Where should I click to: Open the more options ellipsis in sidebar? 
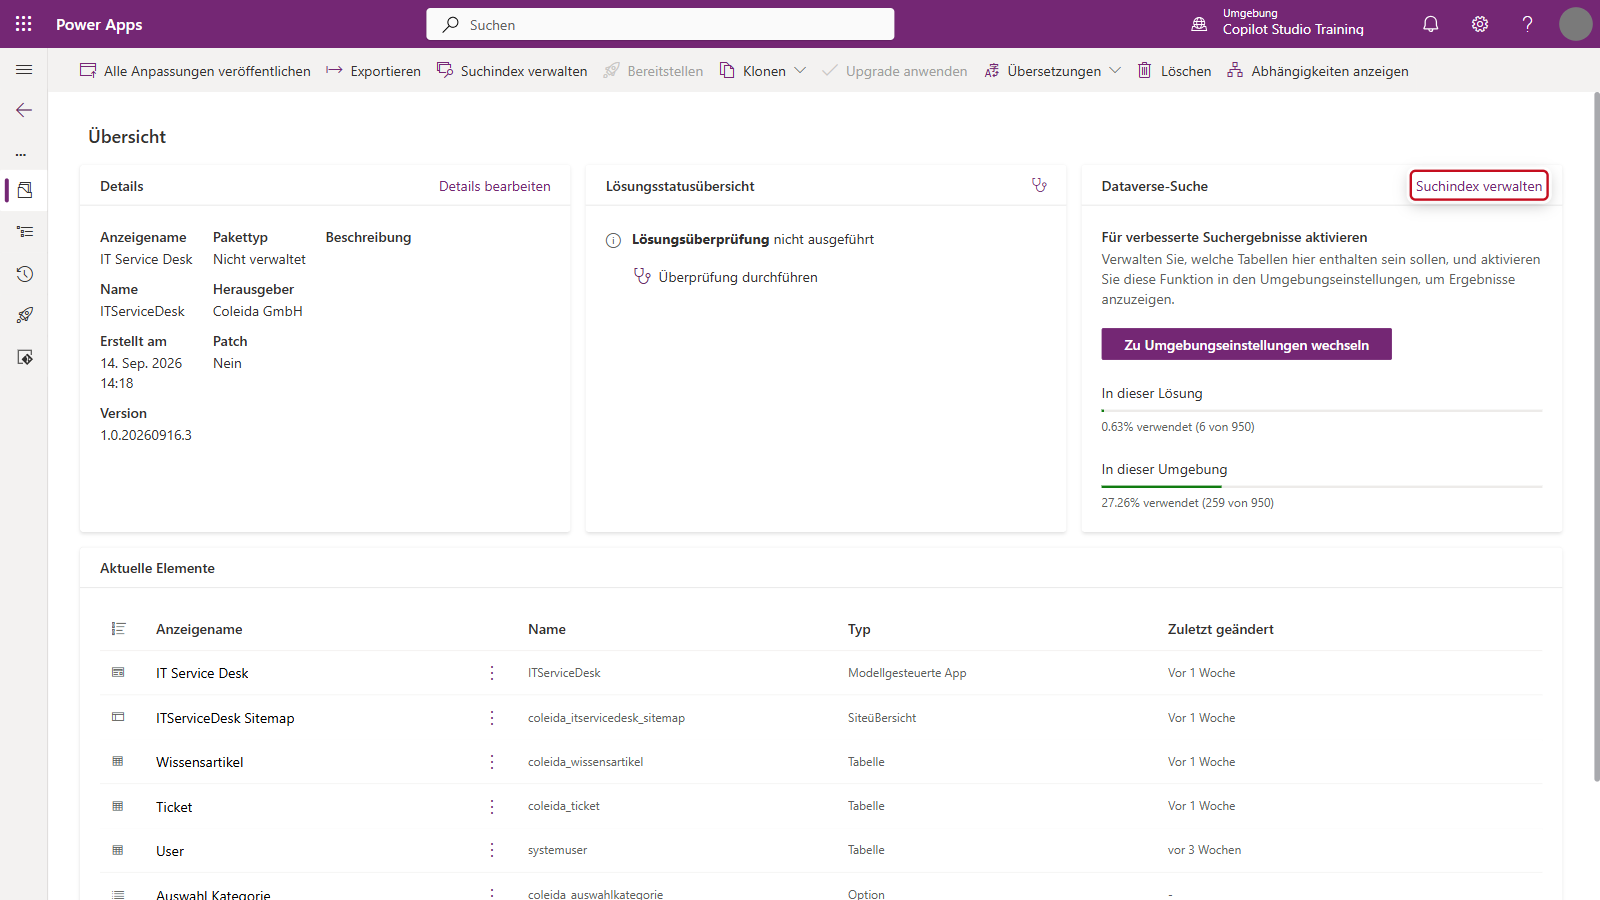pyautogui.click(x=21, y=155)
